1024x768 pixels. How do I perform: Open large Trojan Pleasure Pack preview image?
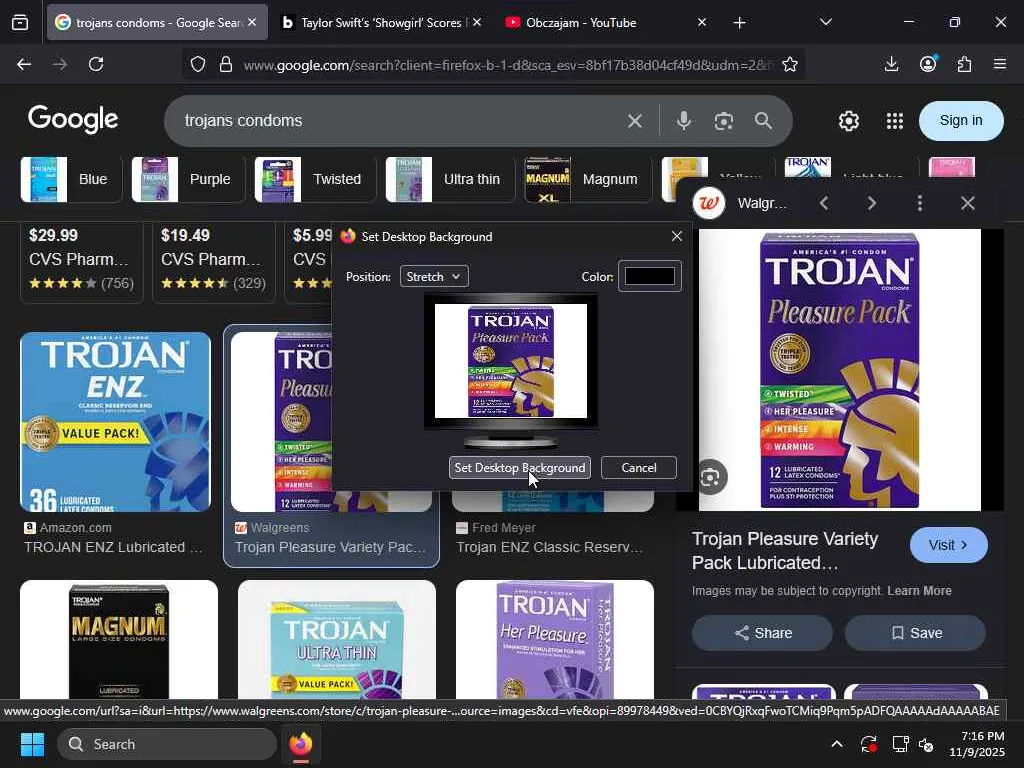(x=840, y=370)
